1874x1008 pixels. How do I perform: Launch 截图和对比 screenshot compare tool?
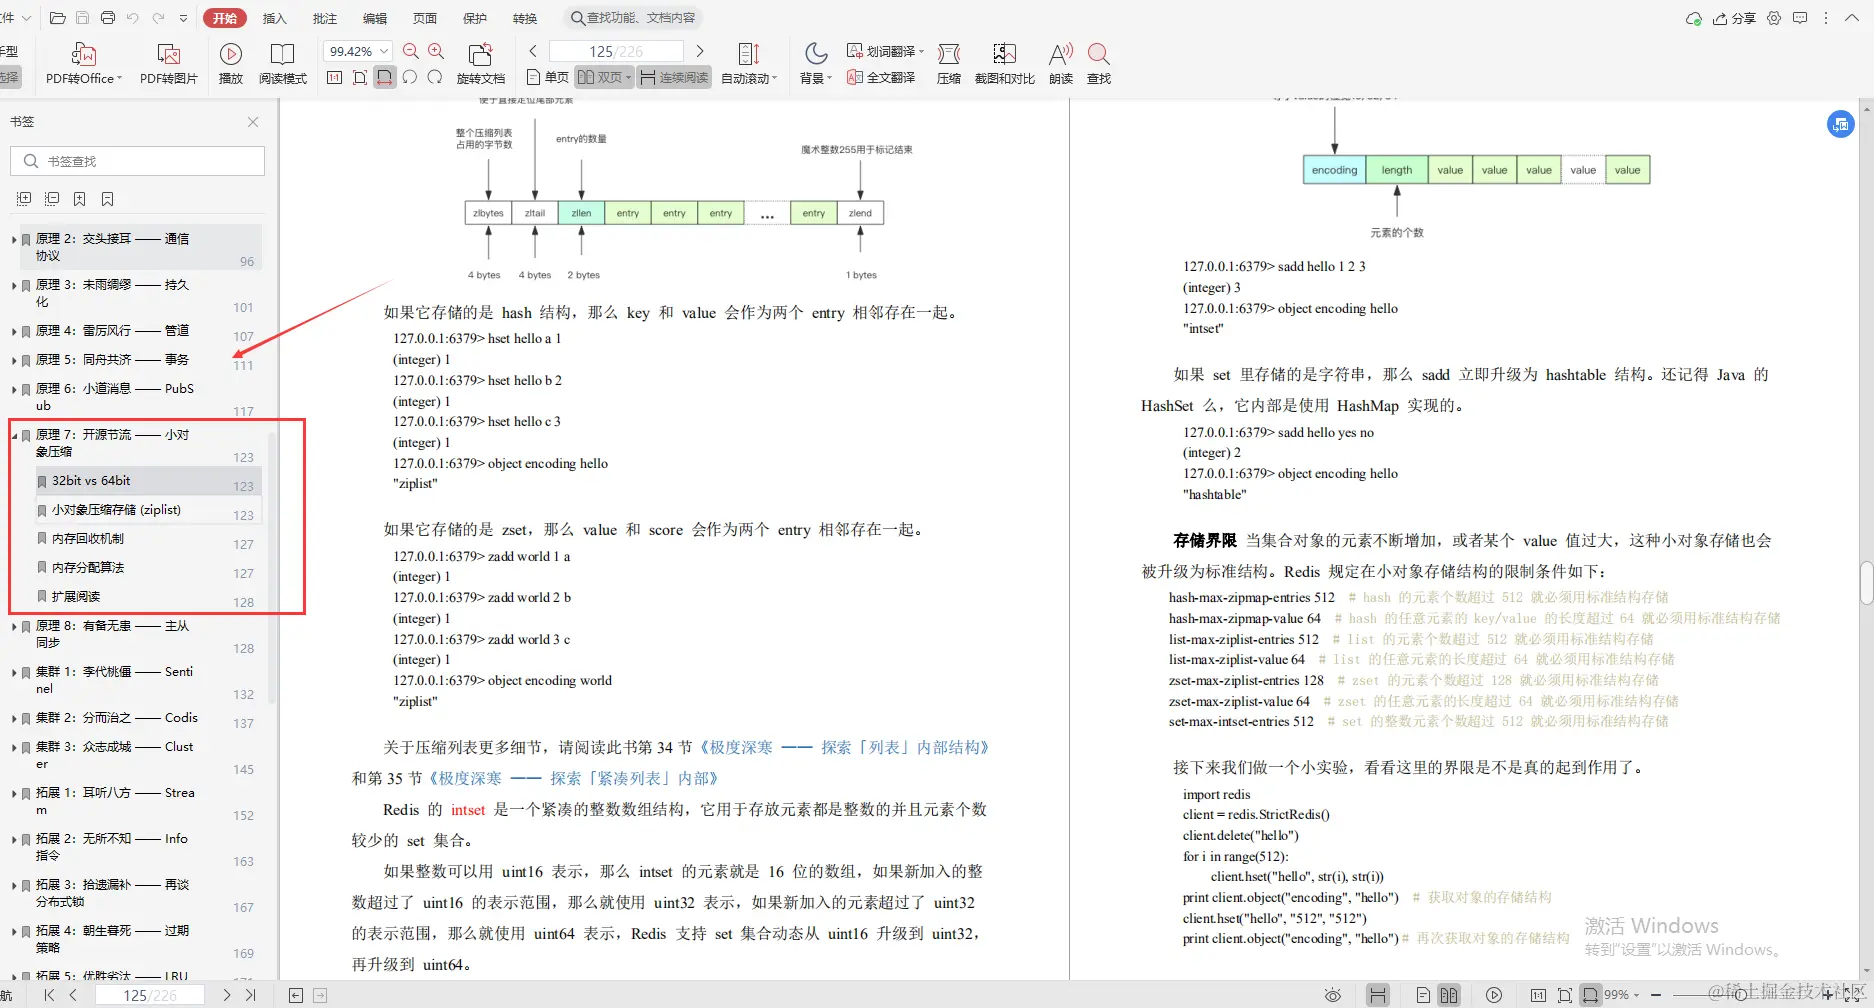1004,63
